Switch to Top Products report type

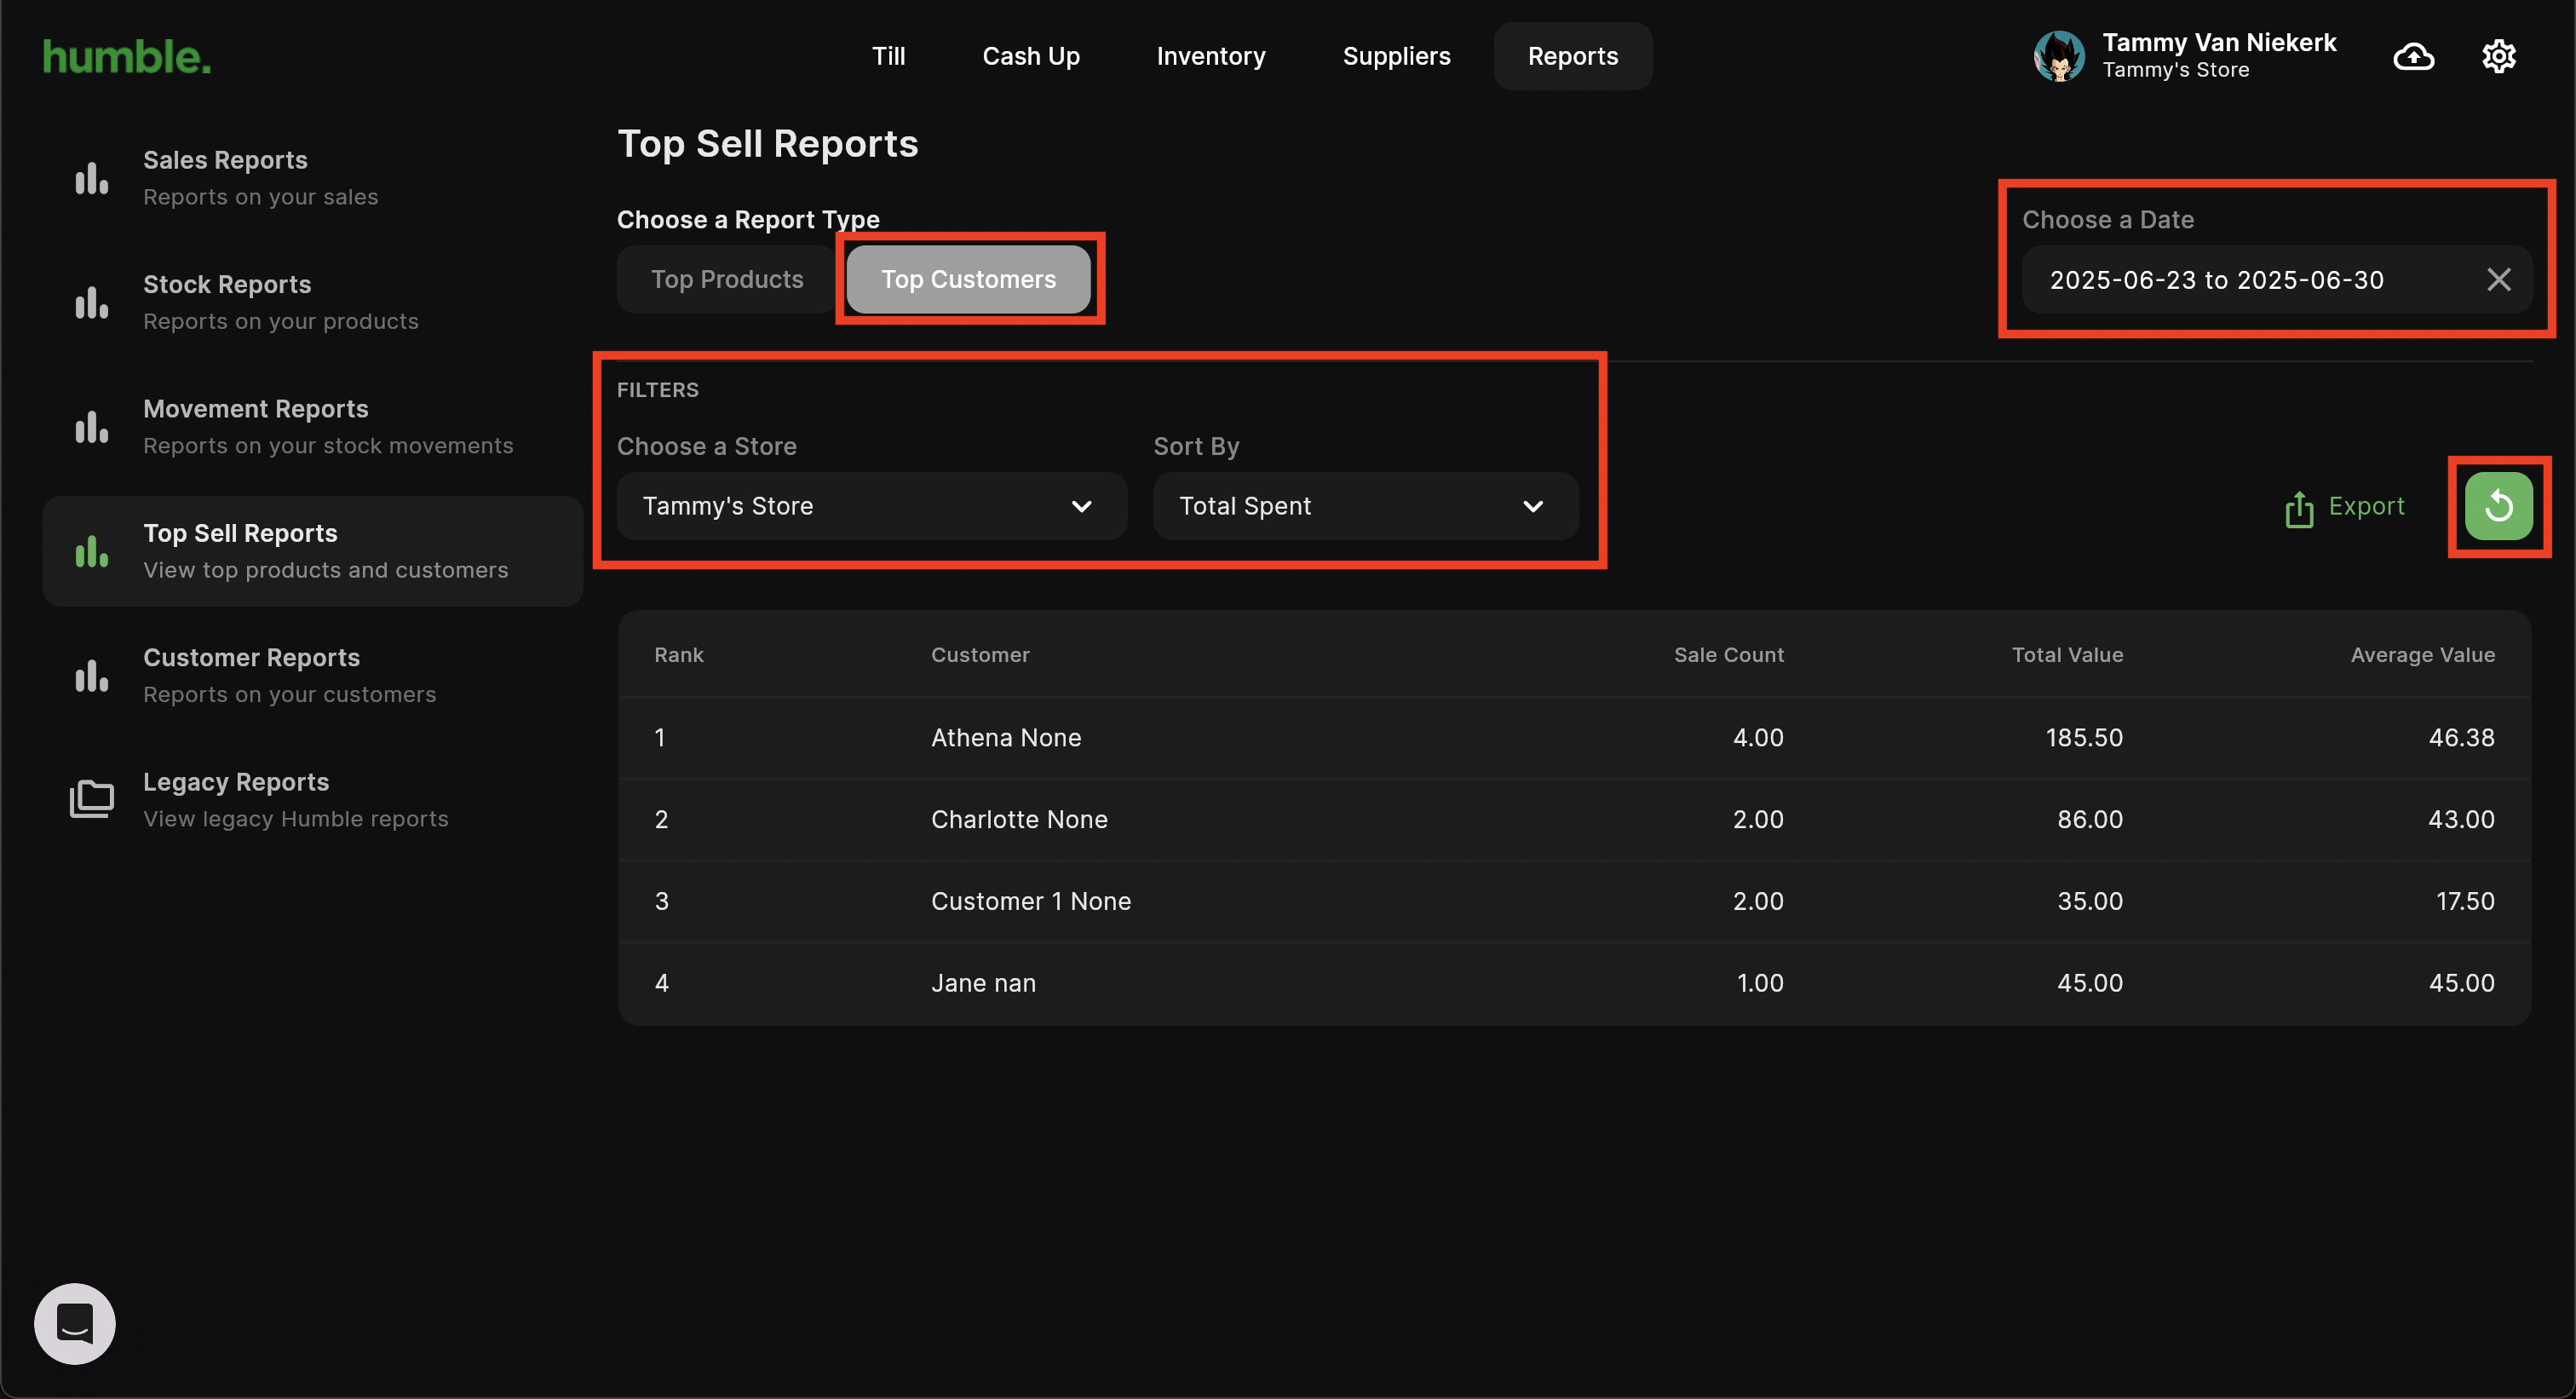[727, 280]
